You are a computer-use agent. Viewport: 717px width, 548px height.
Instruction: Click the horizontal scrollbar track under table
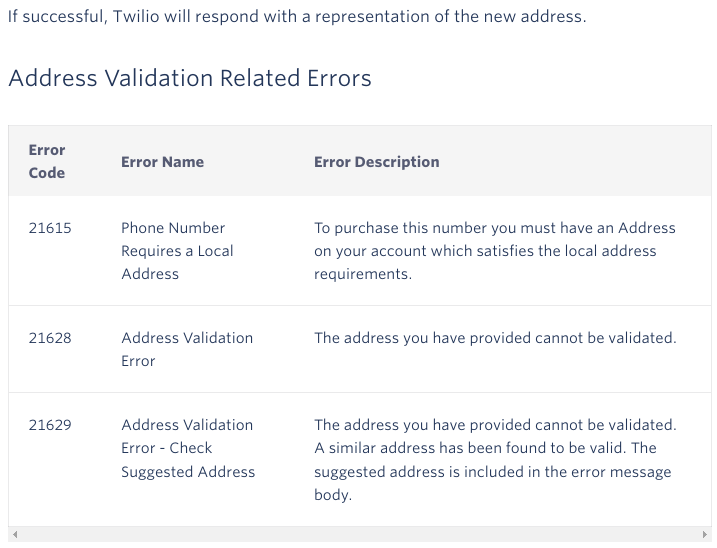(360, 536)
